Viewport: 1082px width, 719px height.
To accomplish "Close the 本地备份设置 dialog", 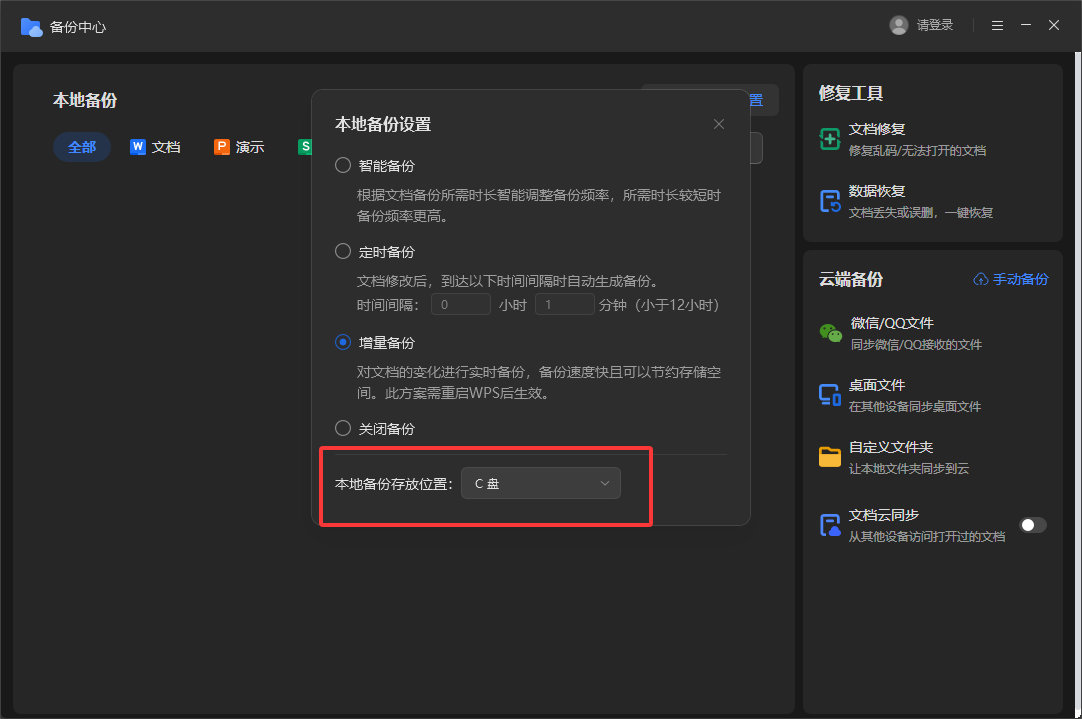I will tap(718, 124).
